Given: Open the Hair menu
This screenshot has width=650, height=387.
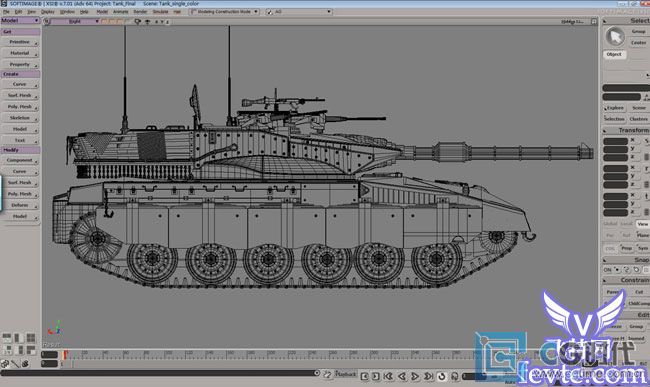Looking at the screenshot, I should pos(177,12).
